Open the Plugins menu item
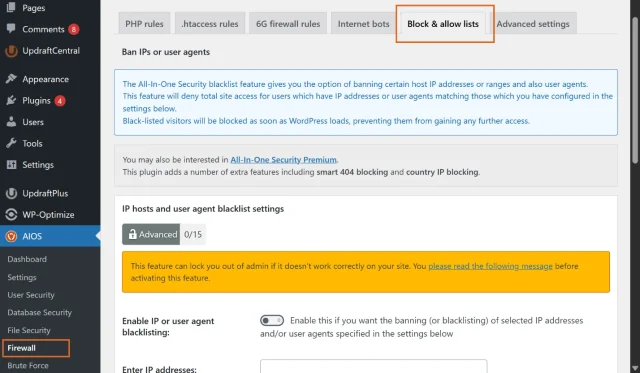Viewport: 640px width, 373px height. point(36,100)
